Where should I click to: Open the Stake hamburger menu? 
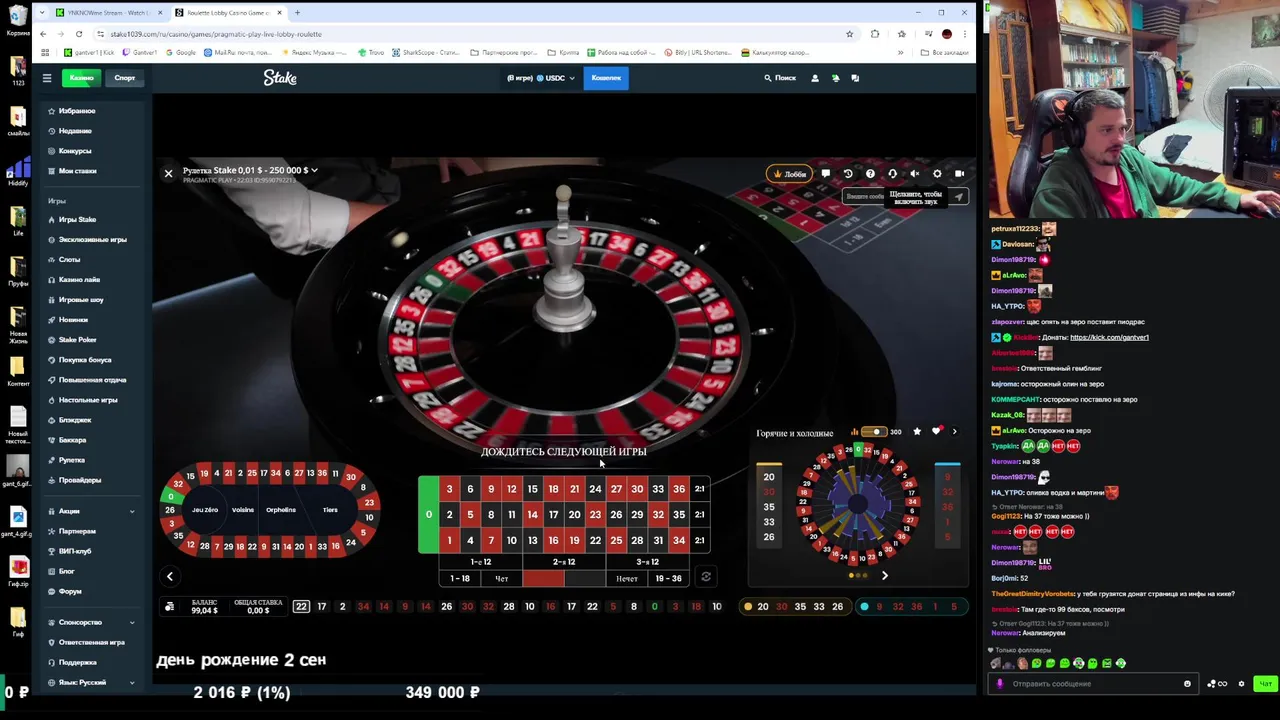[46, 77]
